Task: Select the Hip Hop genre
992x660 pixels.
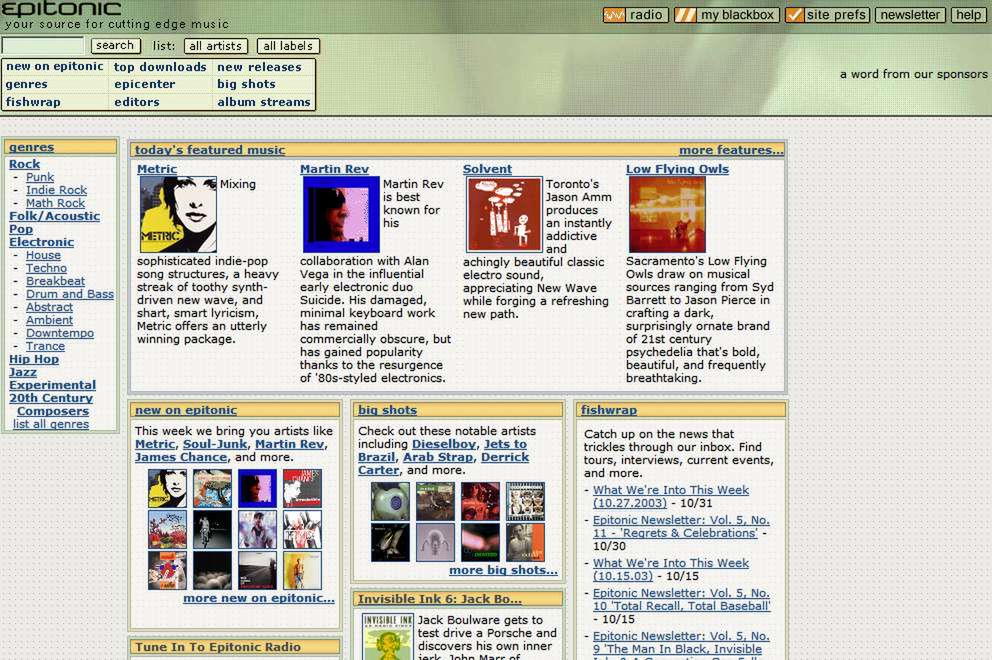Action: (x=34, y=359)
